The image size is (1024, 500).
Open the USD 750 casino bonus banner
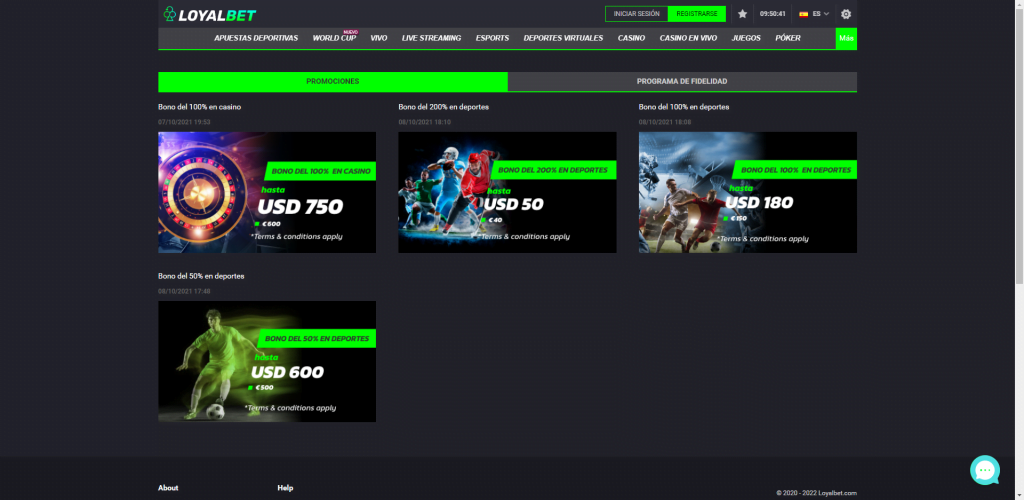point(267,192)
